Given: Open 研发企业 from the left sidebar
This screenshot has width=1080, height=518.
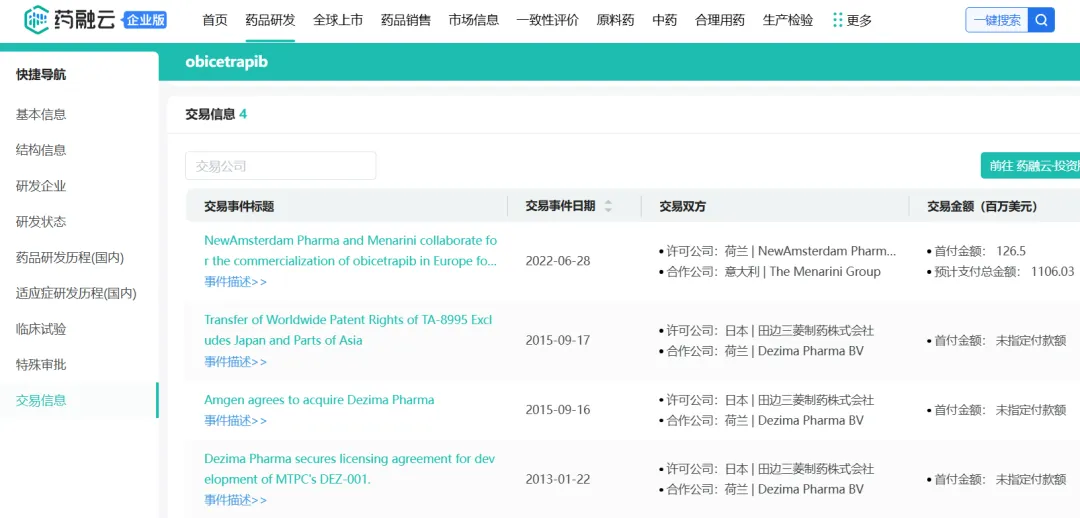Looking at the screenshot, I should click(41, 186).
